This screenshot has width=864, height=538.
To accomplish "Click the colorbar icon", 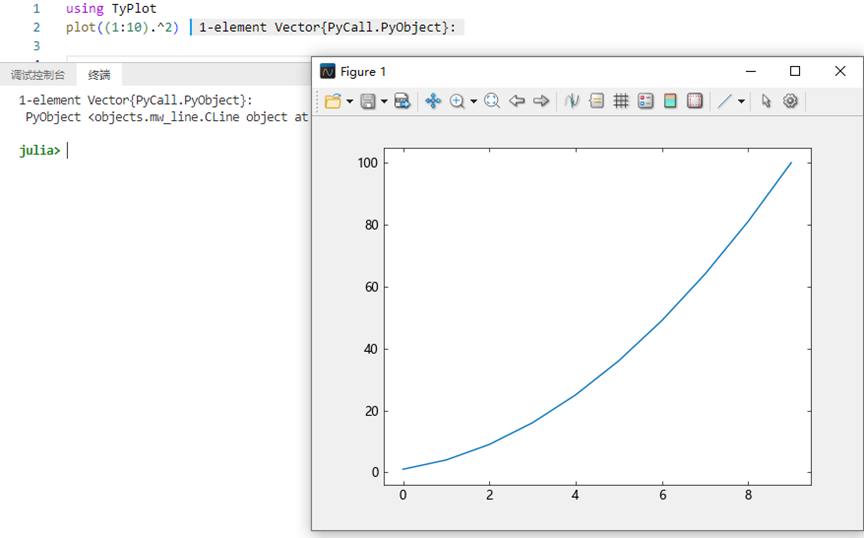I will click(x=670, y=101).
